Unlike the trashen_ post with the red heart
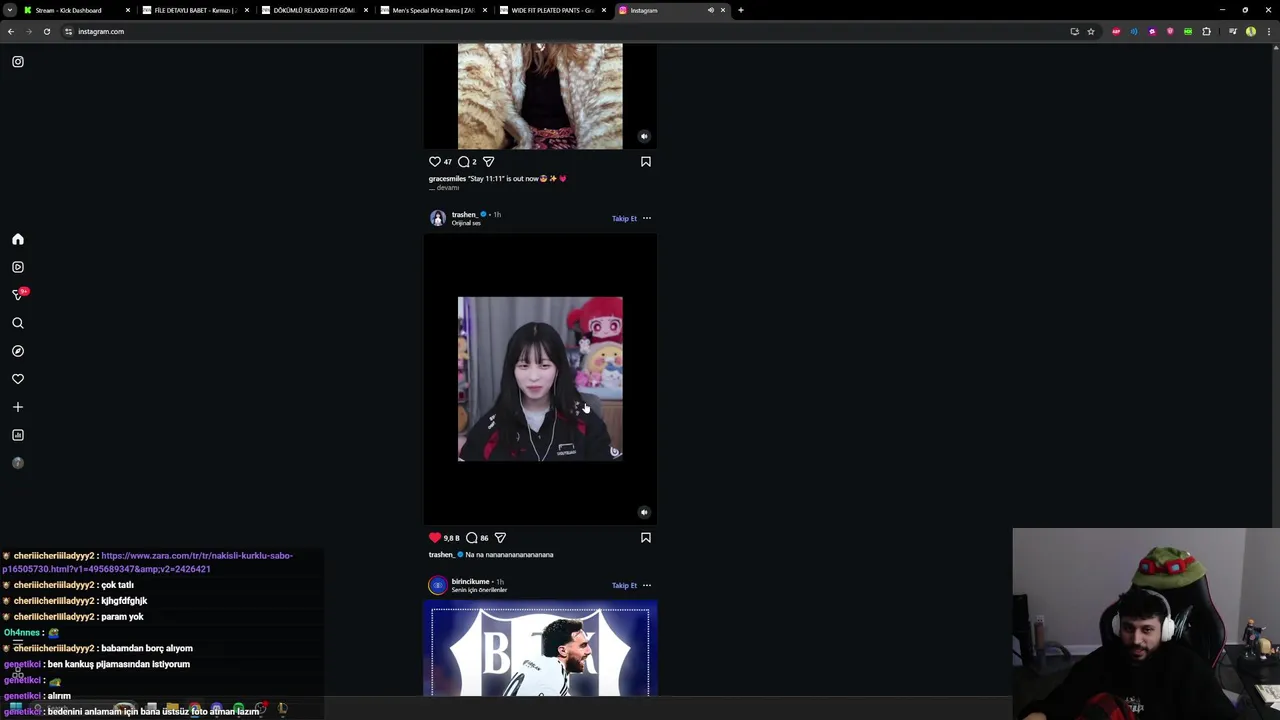 435,538
